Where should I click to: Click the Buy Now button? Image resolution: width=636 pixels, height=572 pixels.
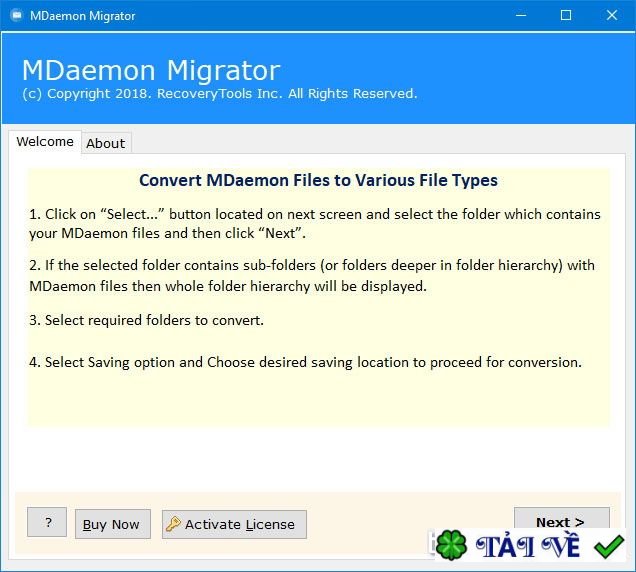[113, 524]
